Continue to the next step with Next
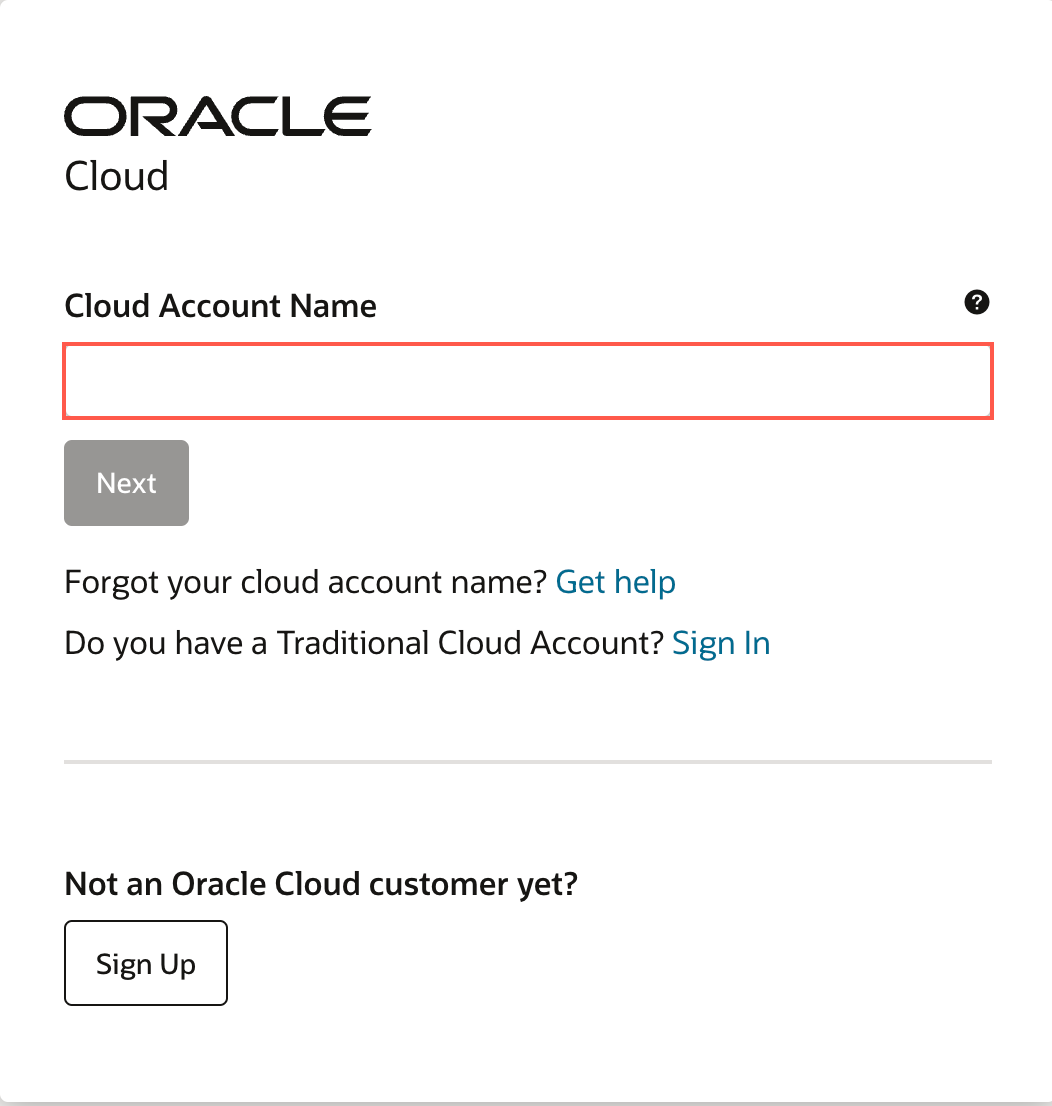Viewport: 1052px width, 1106px height. click(x=126, y=483)
